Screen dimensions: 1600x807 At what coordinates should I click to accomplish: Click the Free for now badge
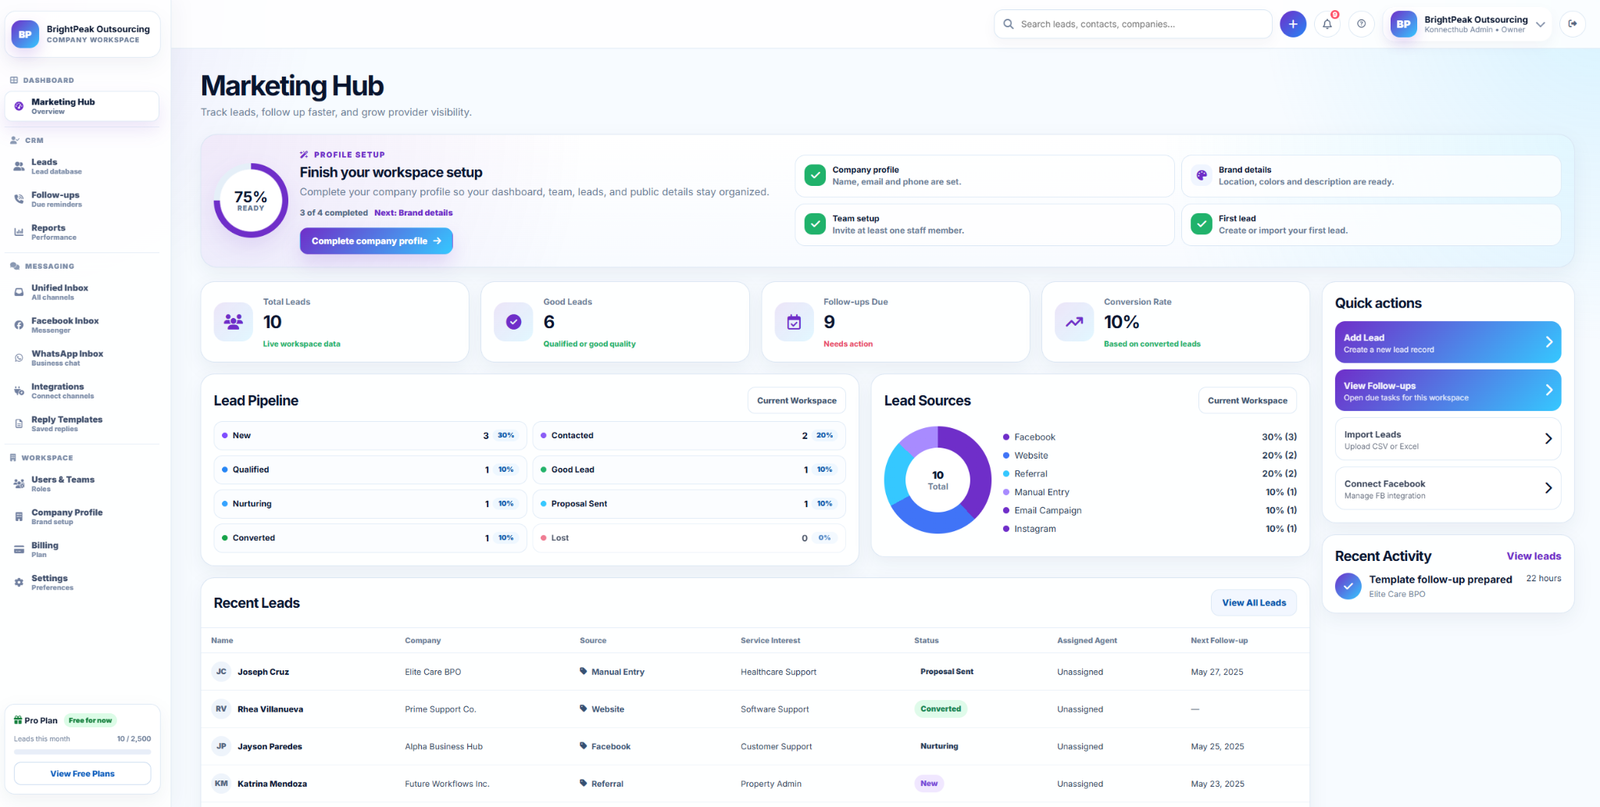[90, 720]
